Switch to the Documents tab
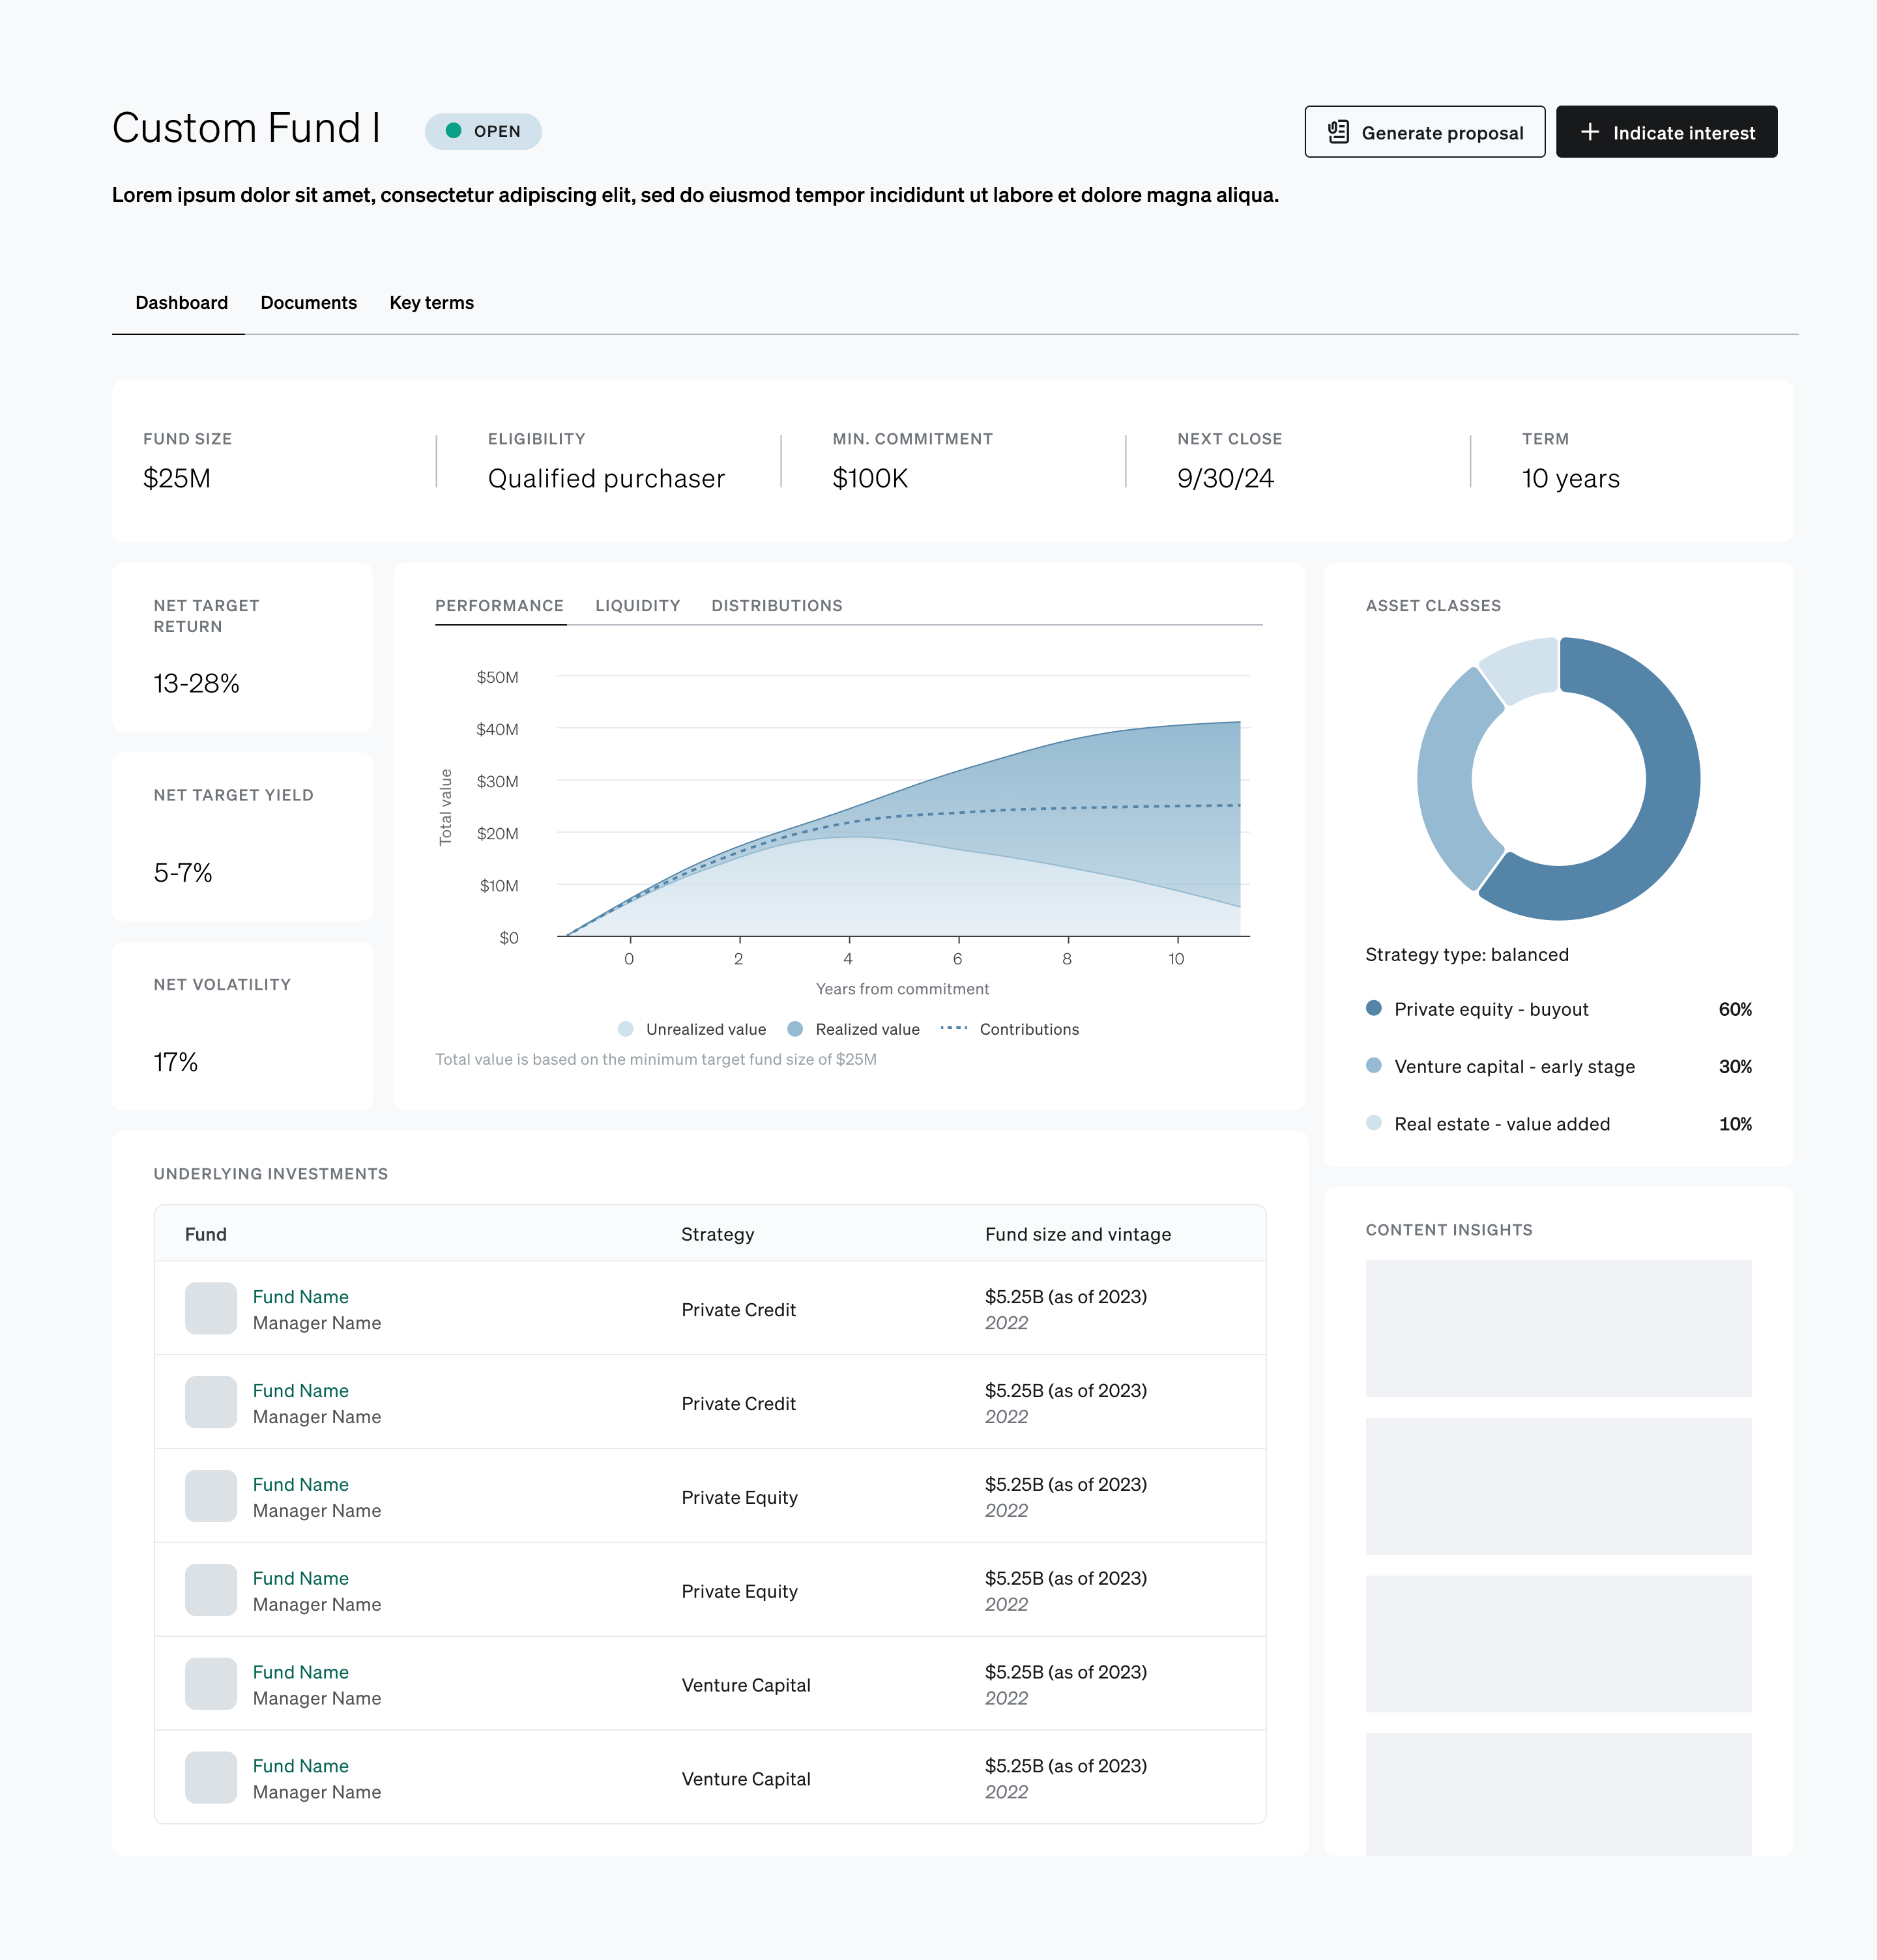 308,302
